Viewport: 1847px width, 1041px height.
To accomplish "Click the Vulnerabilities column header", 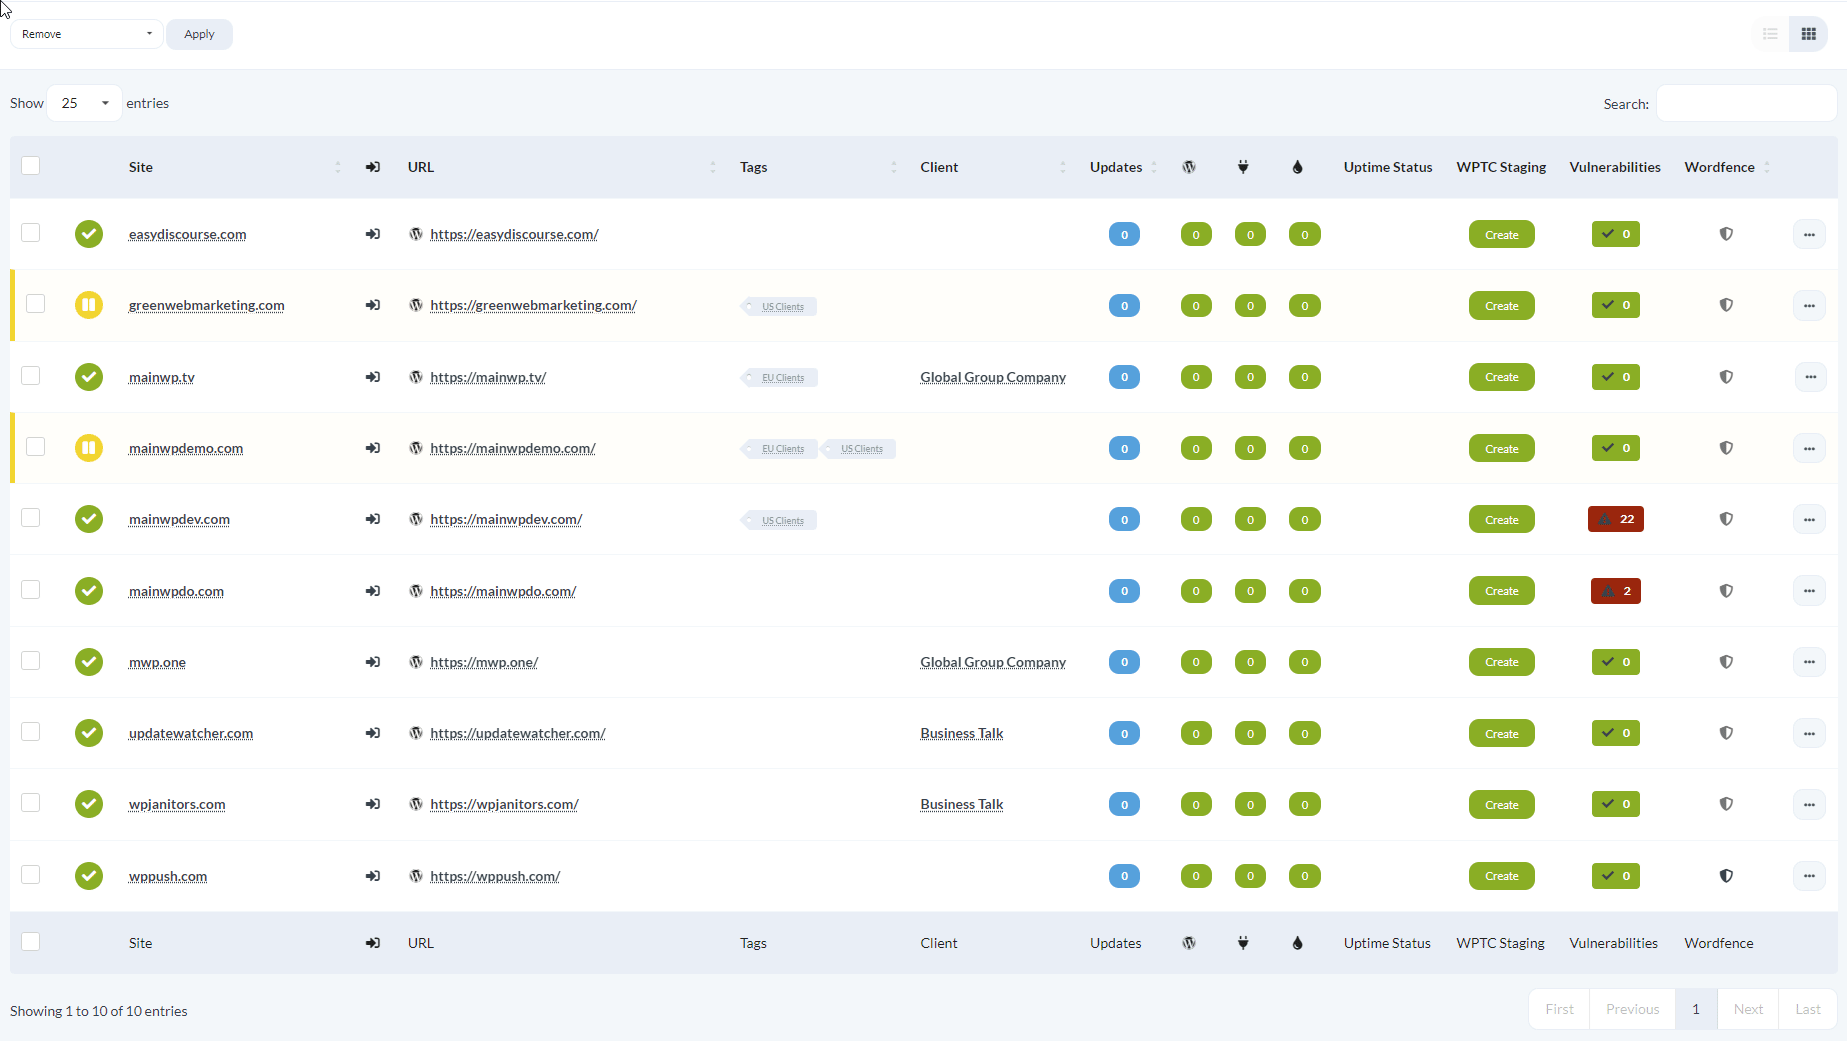I will tap(1615, 167).
